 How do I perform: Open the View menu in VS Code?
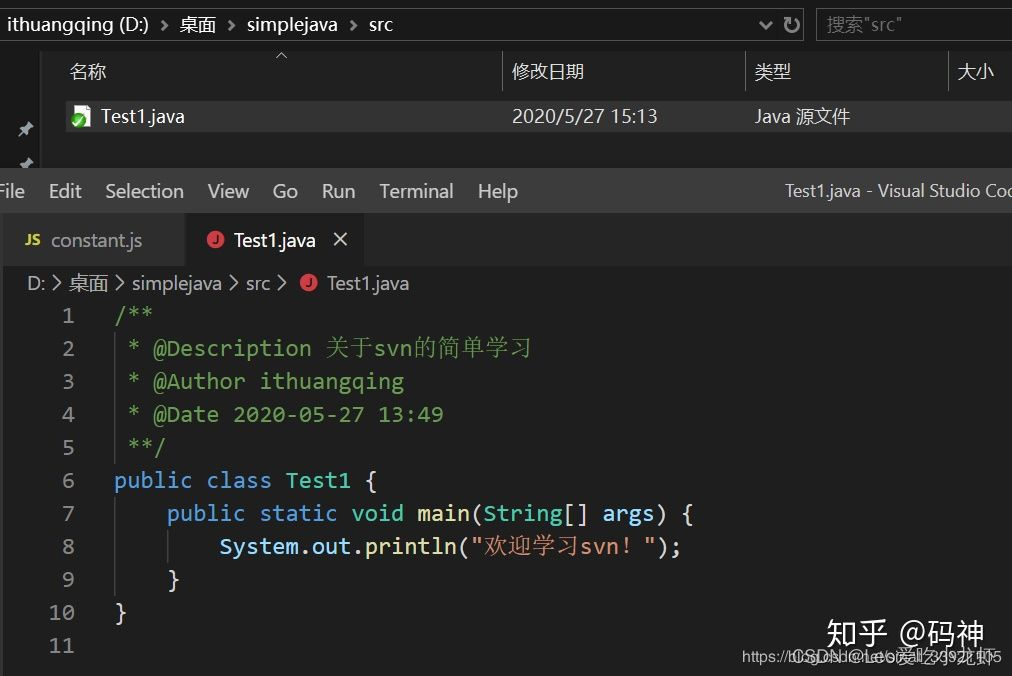pos(228,191)
